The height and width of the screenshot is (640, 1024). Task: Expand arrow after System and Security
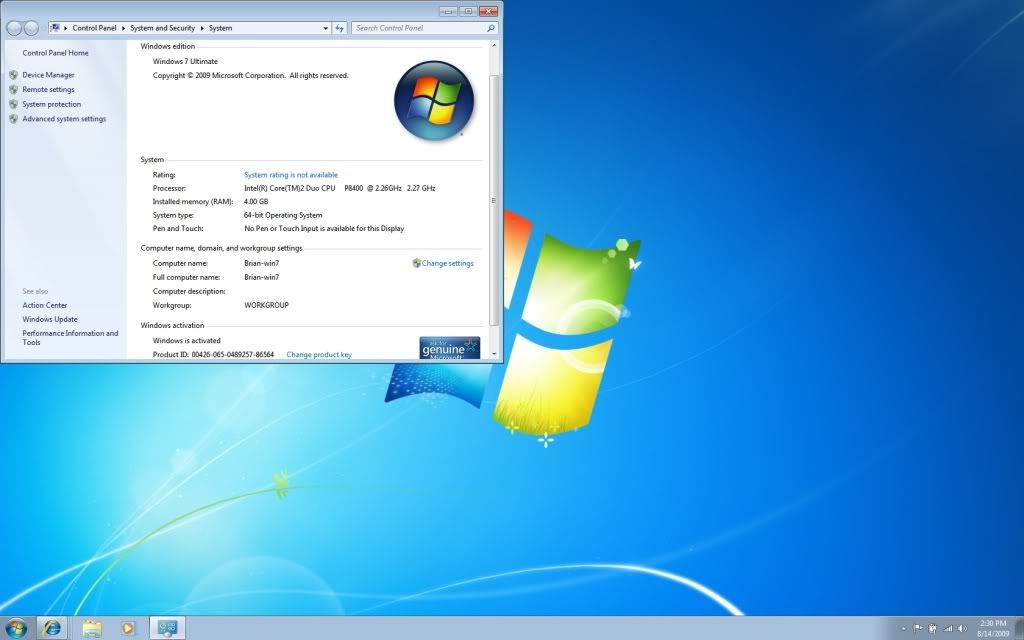202,28
